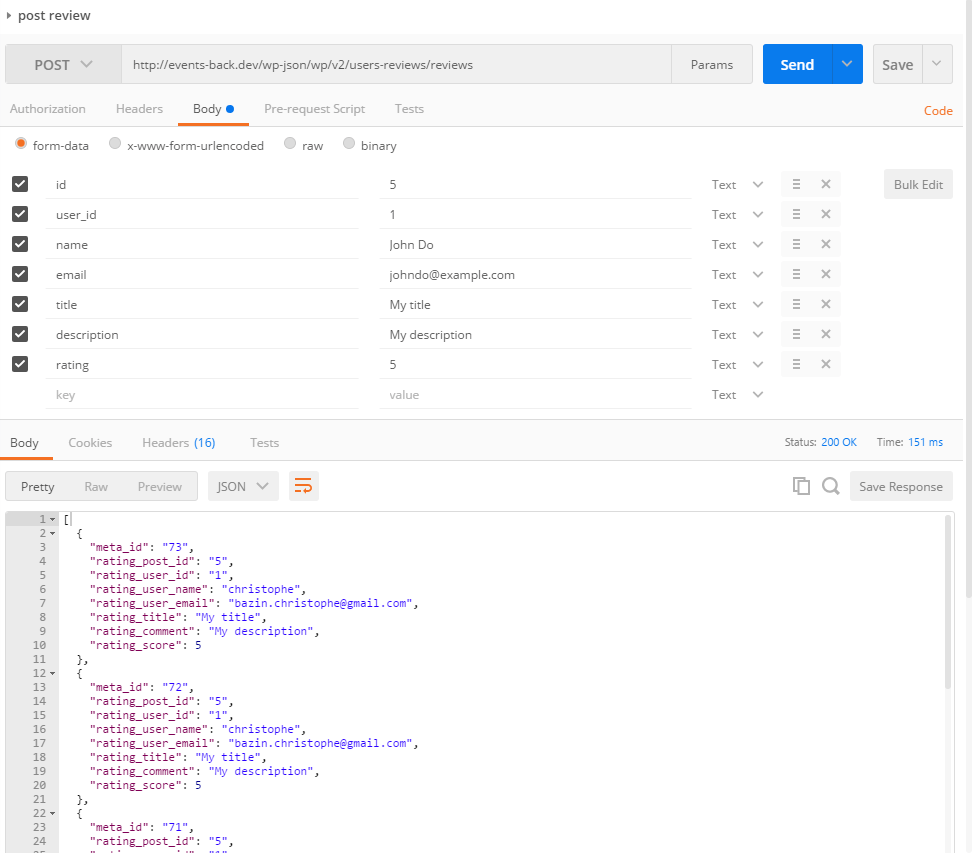The height and width of the screenshot is (853, 975).
Task: Change Text type dropdown for email row
Action: click(737, 275)
